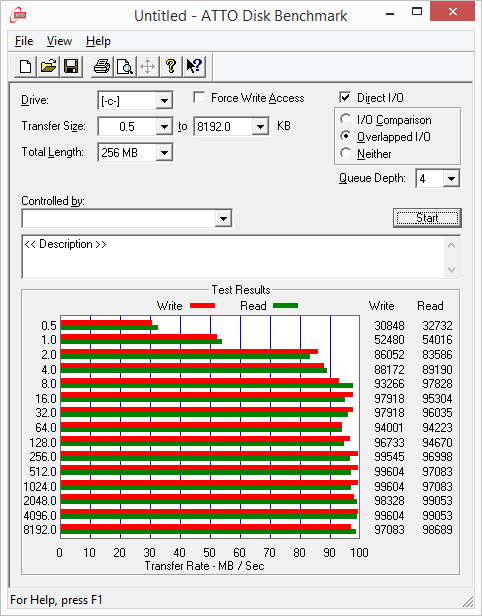Select the I/O Comparison radio option

tap(346, 119)
